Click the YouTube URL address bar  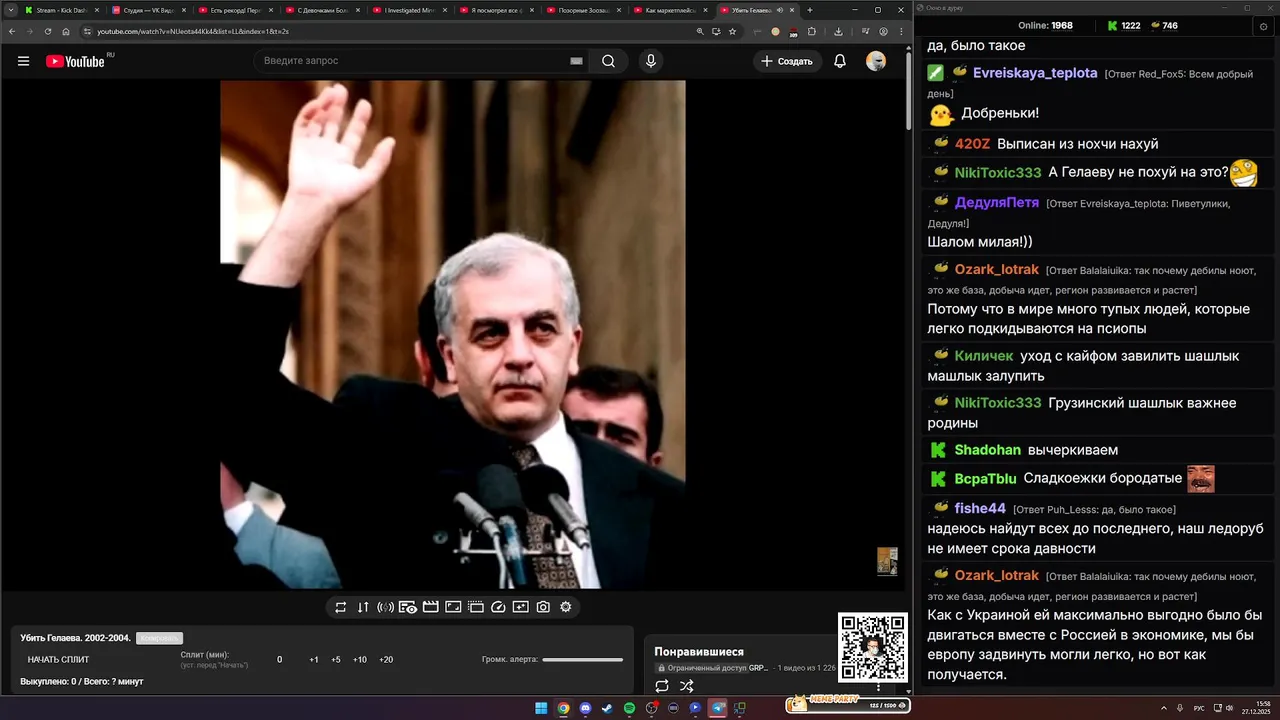click(390, 31)
